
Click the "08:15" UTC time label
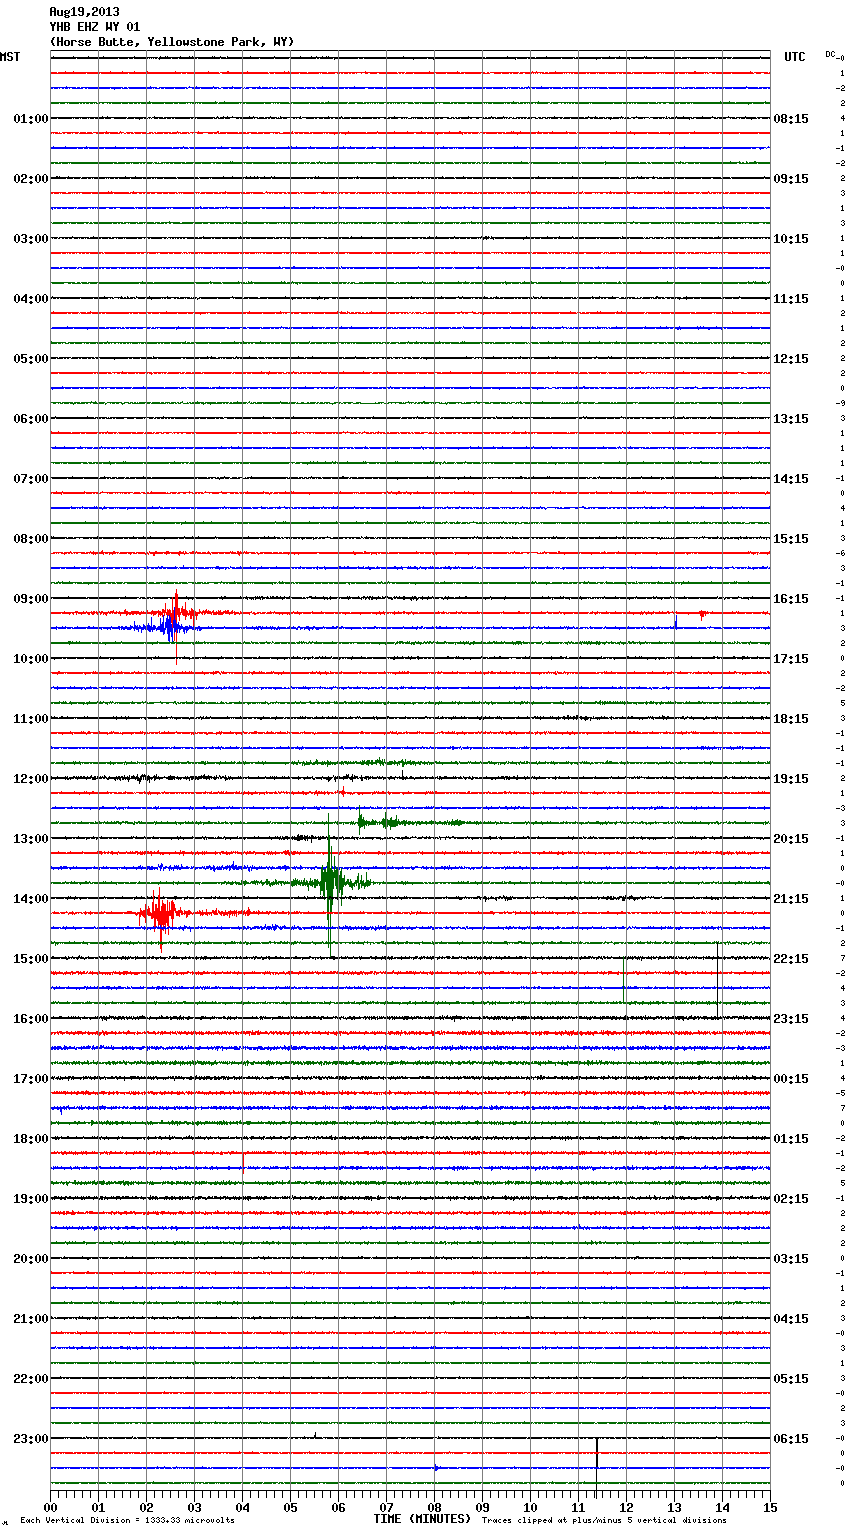pos(791,119)
